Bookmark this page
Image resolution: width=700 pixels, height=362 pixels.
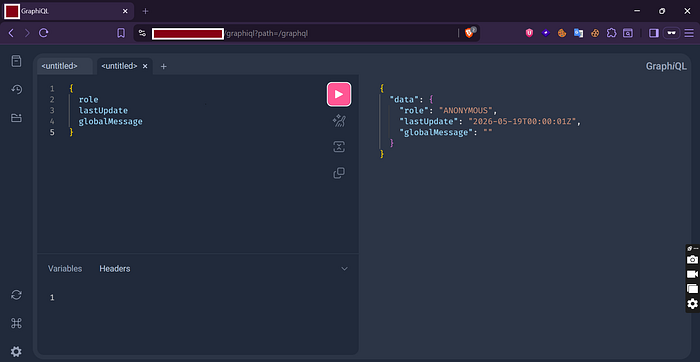point(121,33)
